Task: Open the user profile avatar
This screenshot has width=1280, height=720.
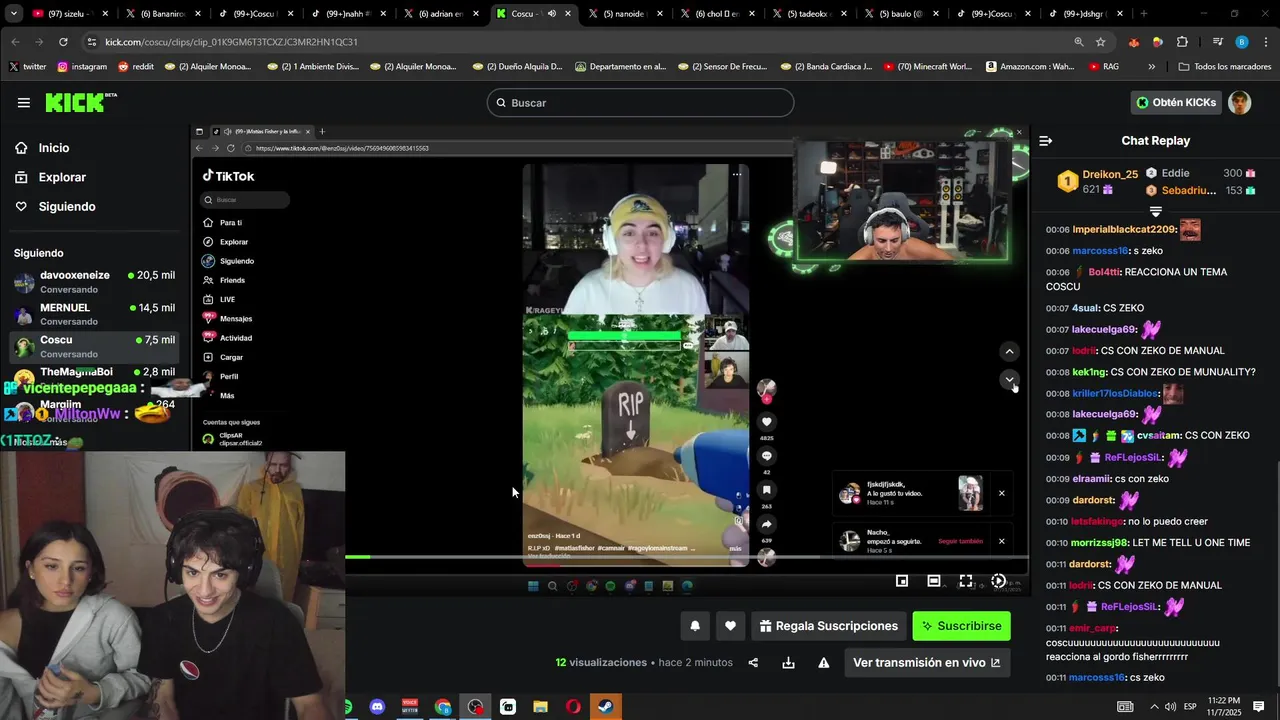Action: tap(1239, 102)
